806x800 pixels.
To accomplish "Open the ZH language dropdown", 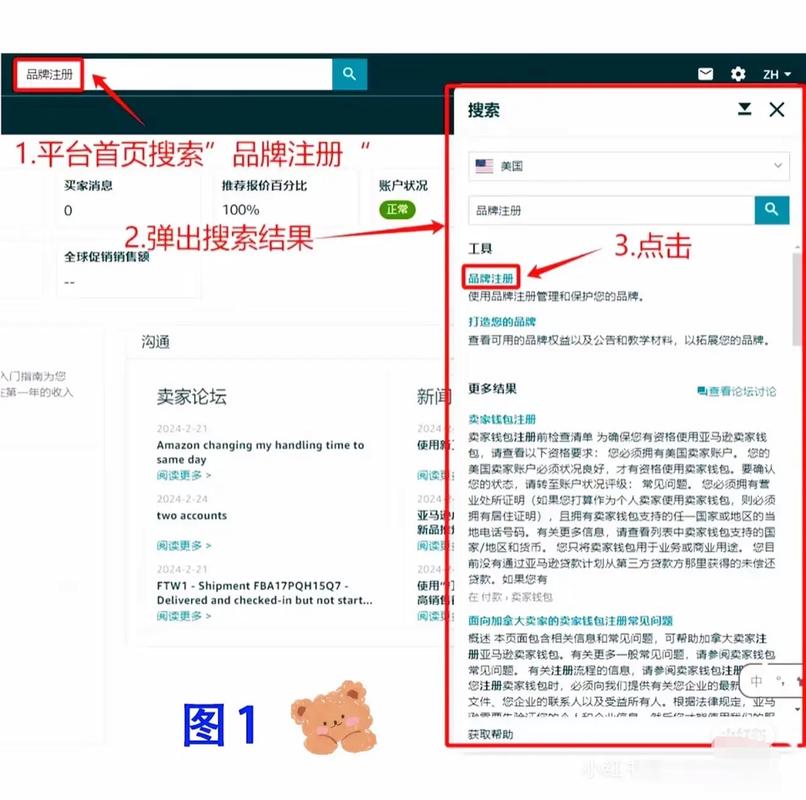I will [x=776, y=74].
